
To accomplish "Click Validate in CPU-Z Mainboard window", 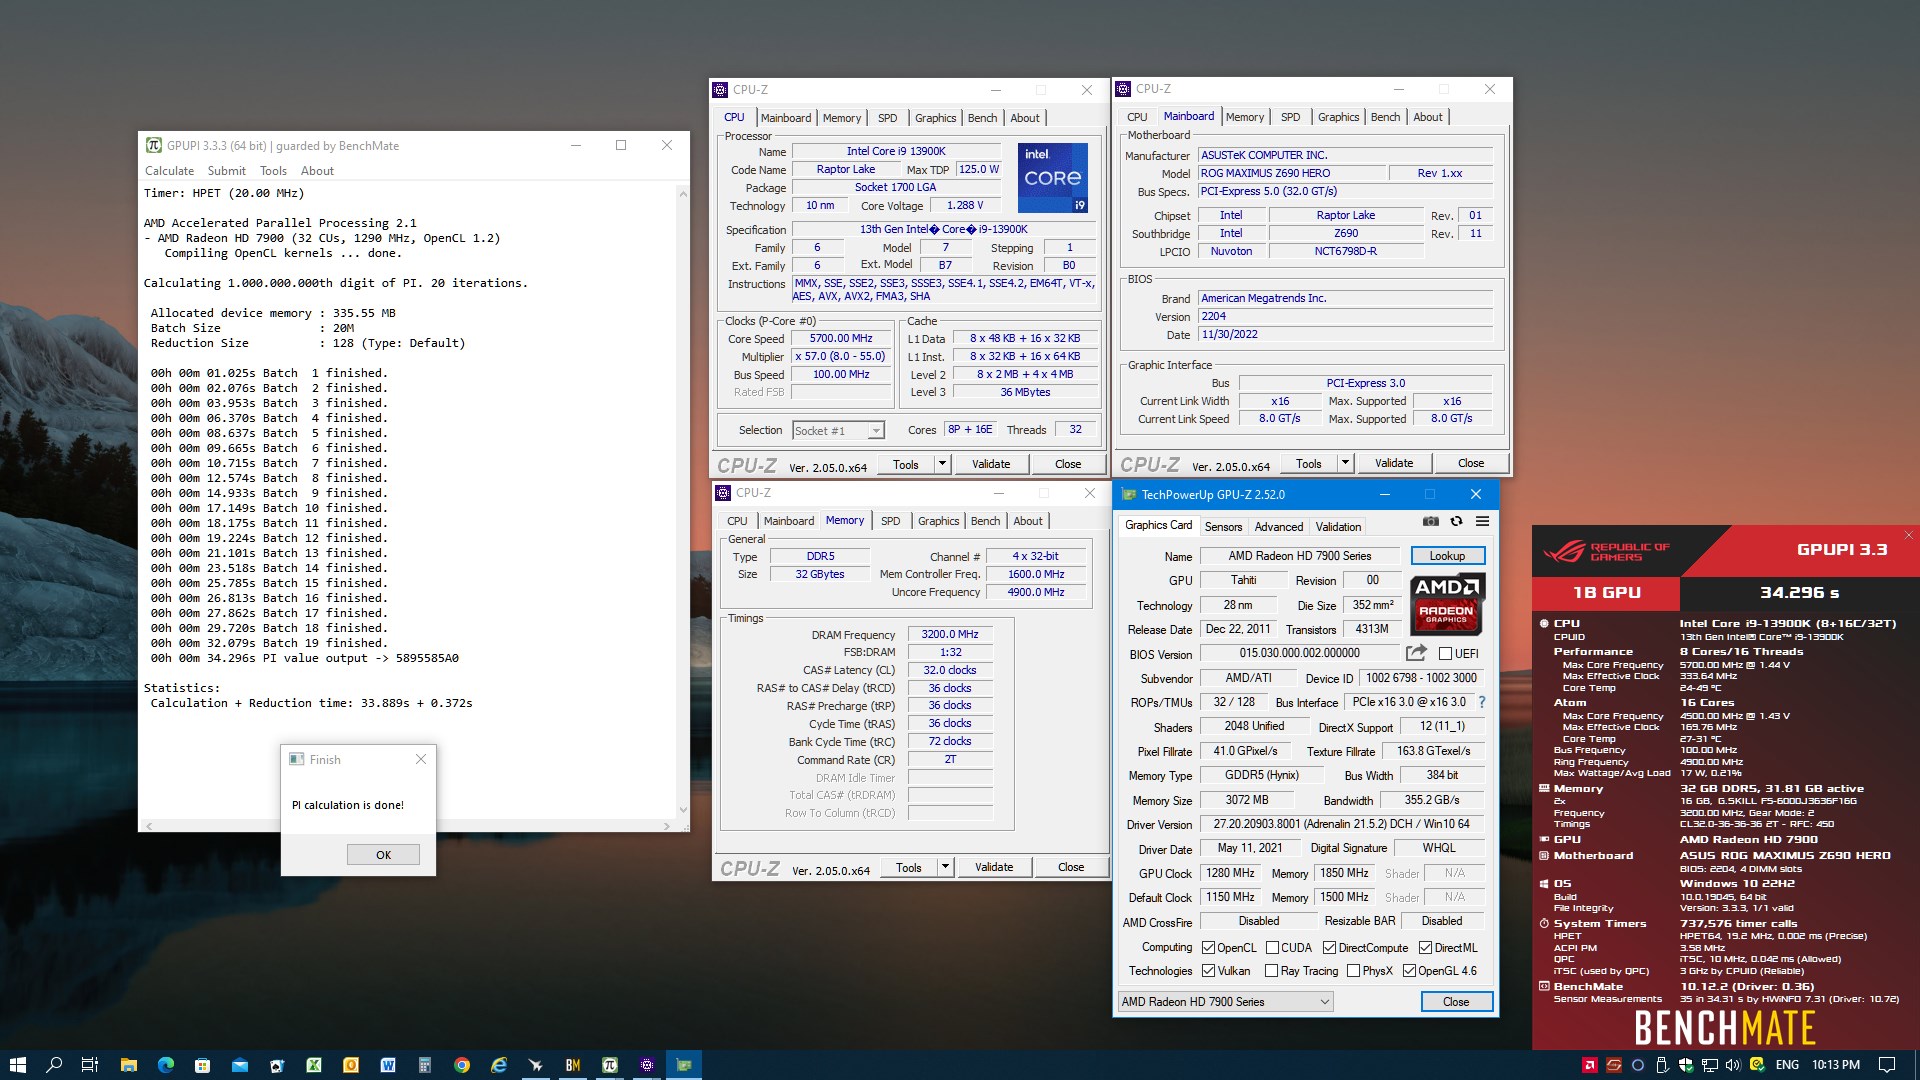I will (1394, 463).
